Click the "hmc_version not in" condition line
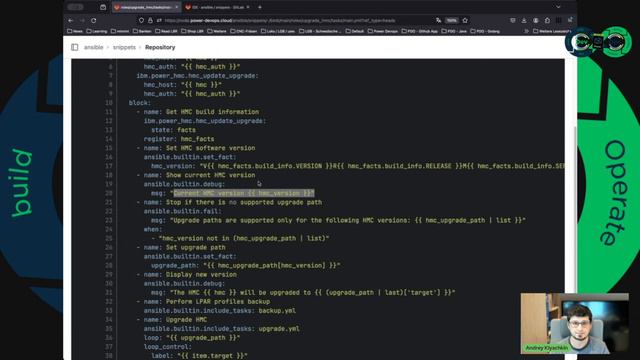 click(x=244, y=238)
